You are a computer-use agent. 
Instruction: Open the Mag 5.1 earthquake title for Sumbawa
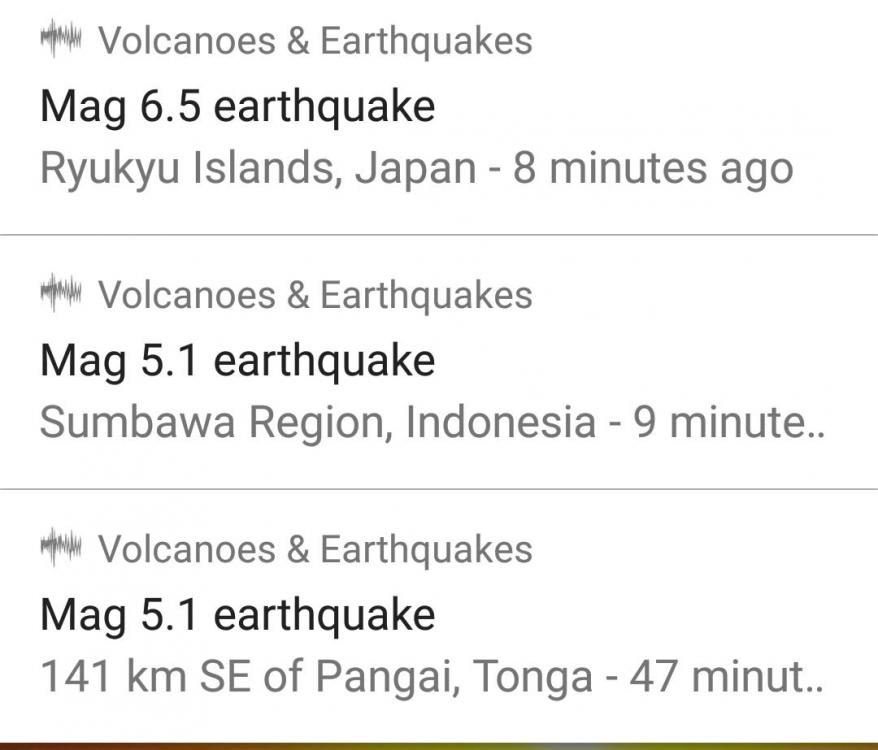(237, 360)
